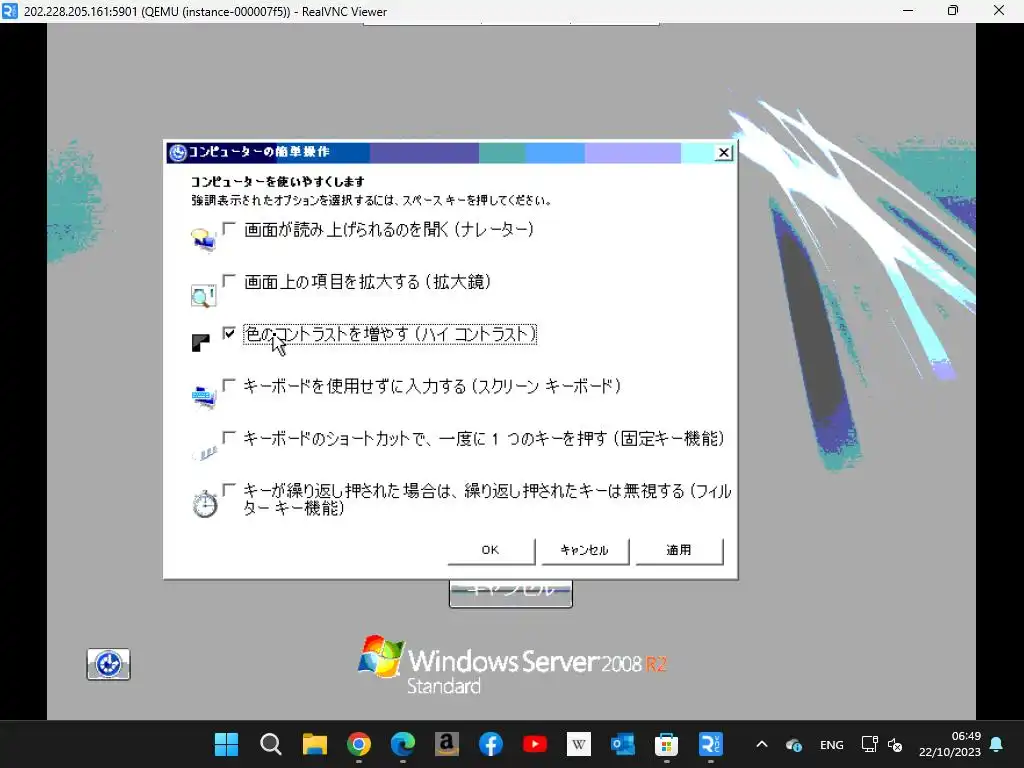Image resolution: width=1024 pixels, height=768 pixels.
Task: Uncheck the High Contrast (ハイ コントラスト) checkbox
Action: click(x=229, y=333)
